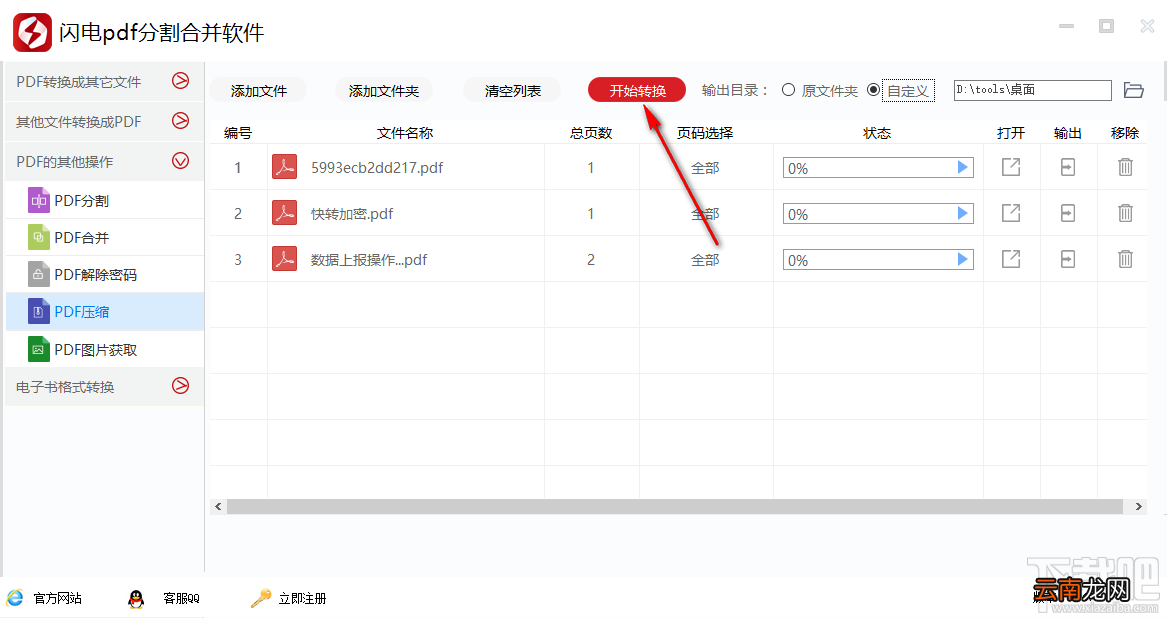The image size is (1167, 618).
Task: Click horizontal scrollbar right arrow
Action: pyautogui.click(x=1138, y=506)
